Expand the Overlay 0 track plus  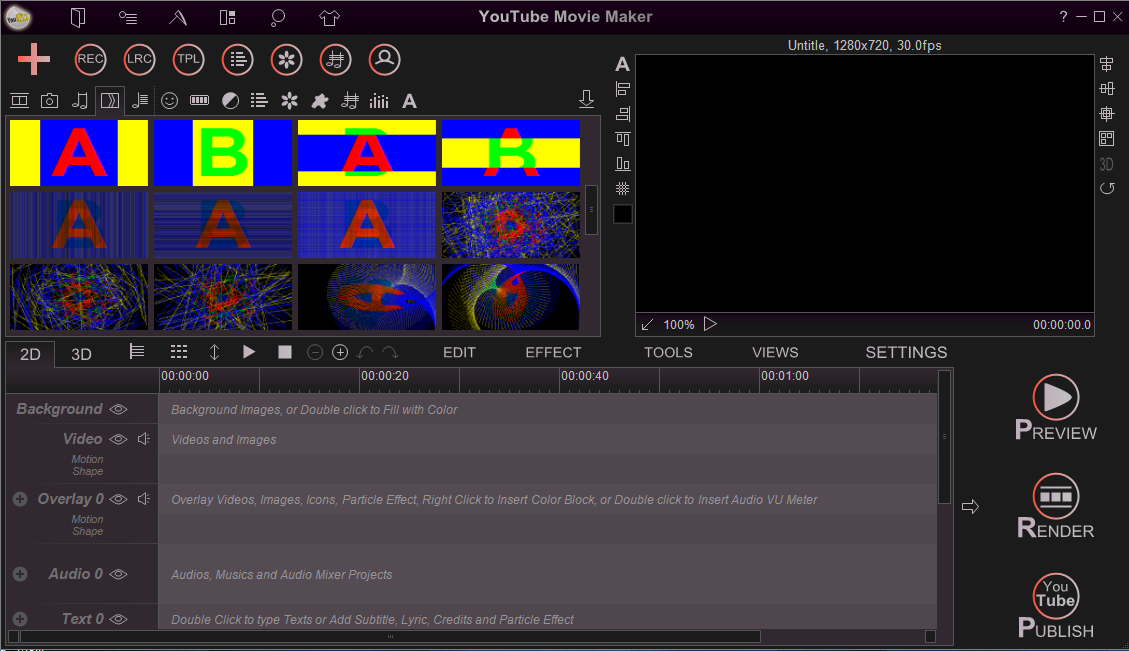coord(20,499)
